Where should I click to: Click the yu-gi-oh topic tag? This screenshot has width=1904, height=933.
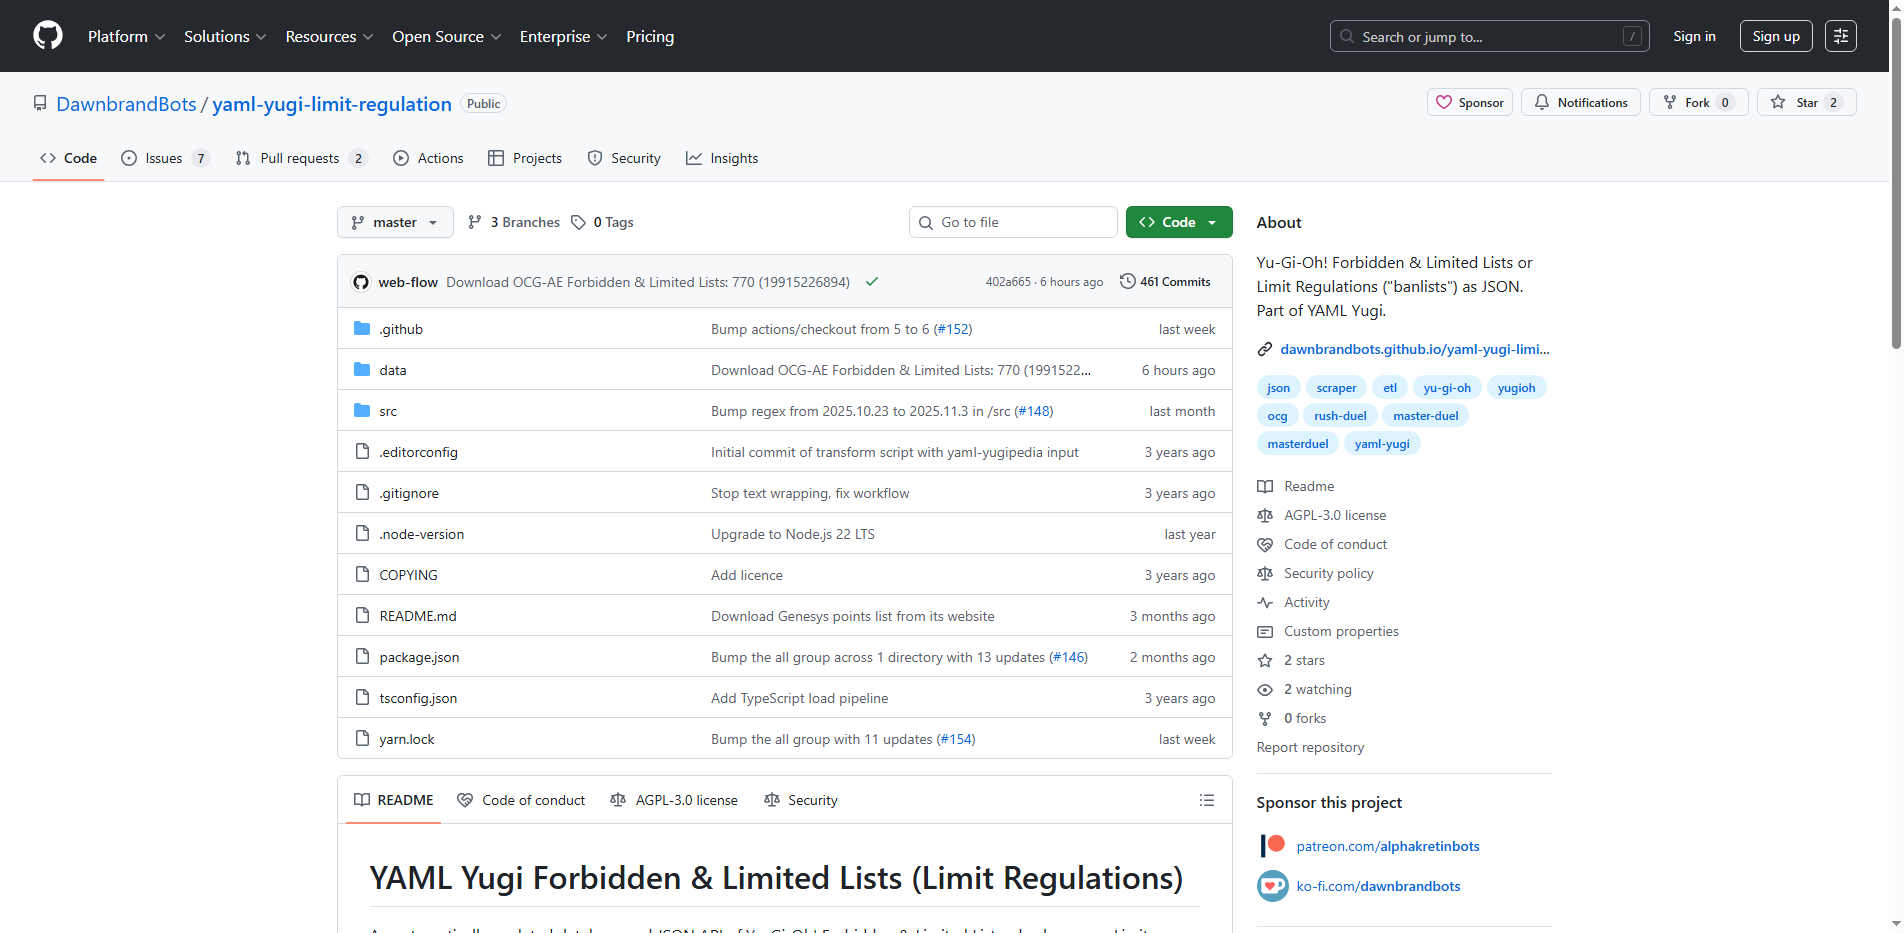point(1447,388)
